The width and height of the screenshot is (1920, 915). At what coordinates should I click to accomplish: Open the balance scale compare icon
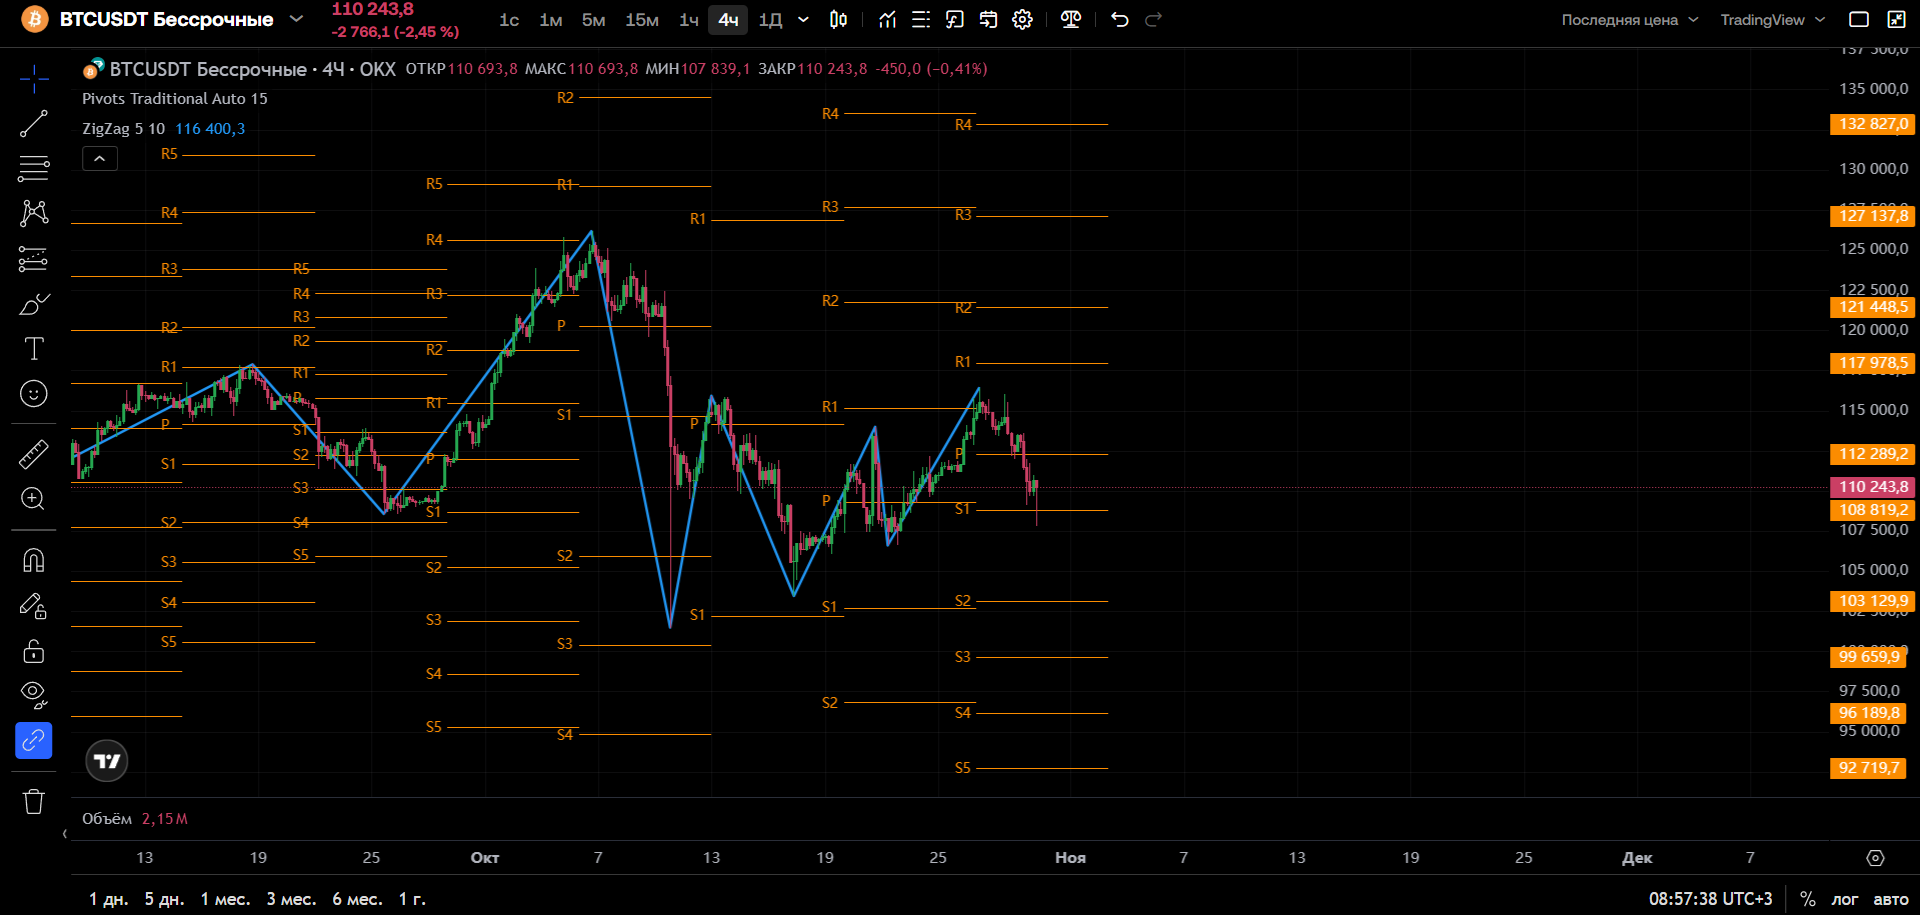[1070, 20]
